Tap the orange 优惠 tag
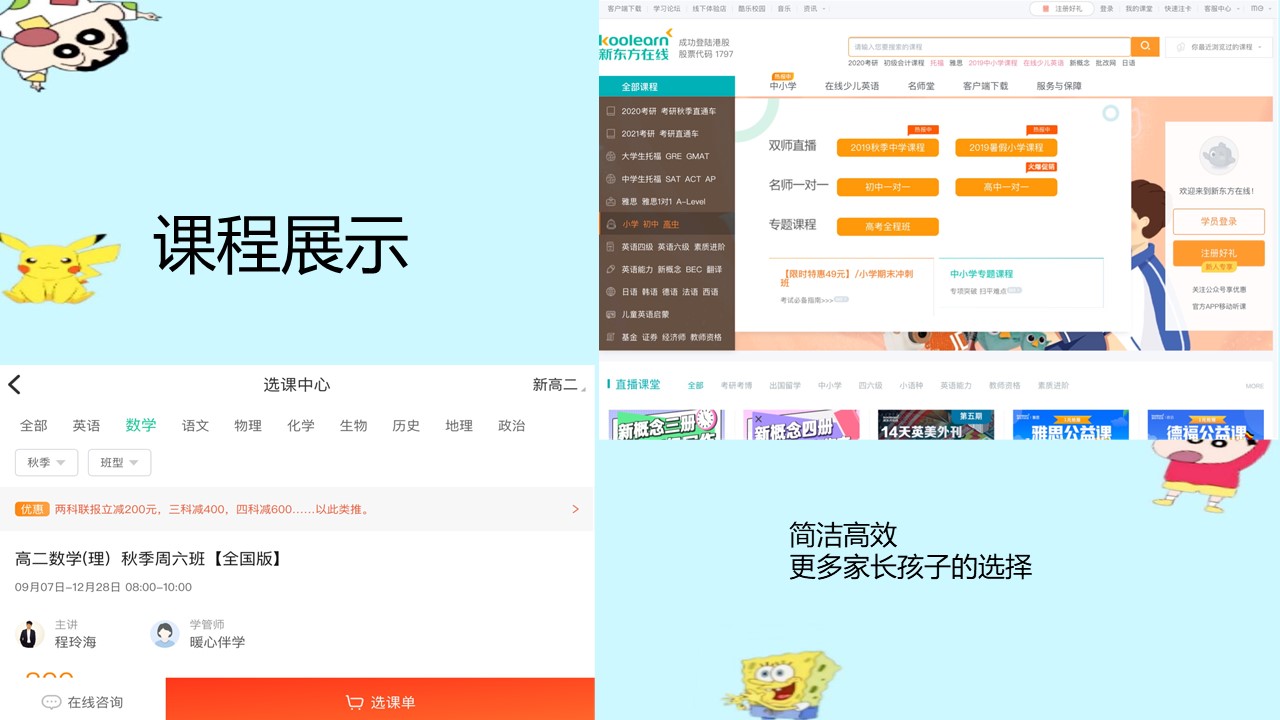 click(x=32, y=509)
